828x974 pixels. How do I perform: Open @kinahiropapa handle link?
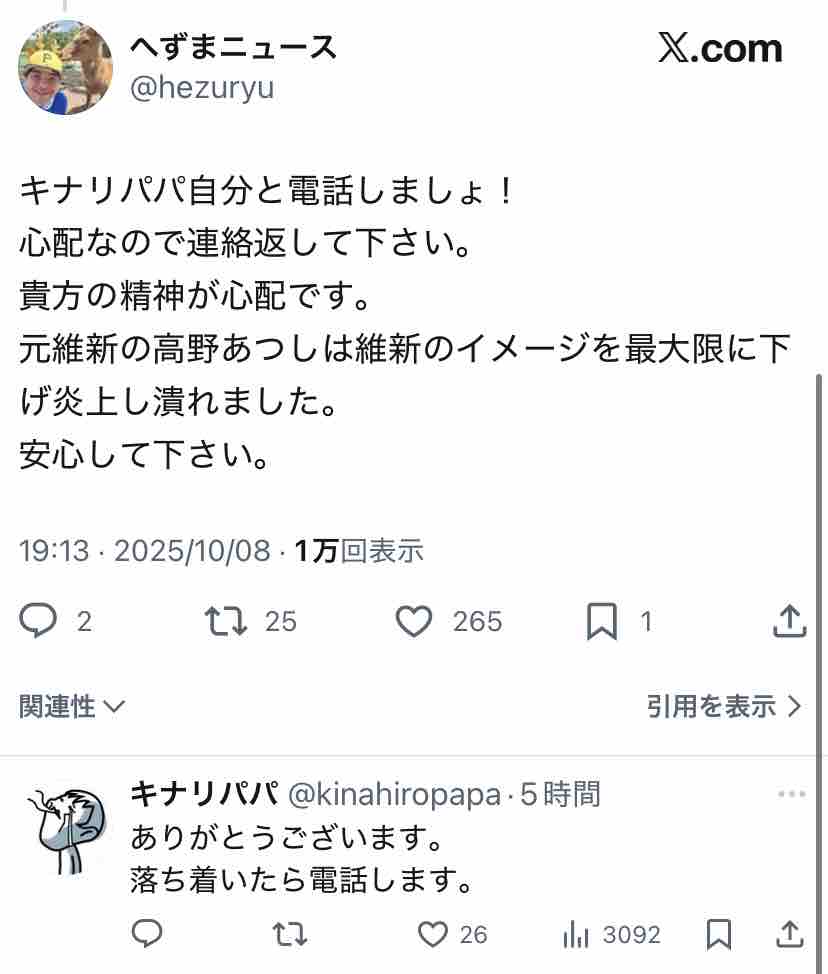(x=394, y=794)
